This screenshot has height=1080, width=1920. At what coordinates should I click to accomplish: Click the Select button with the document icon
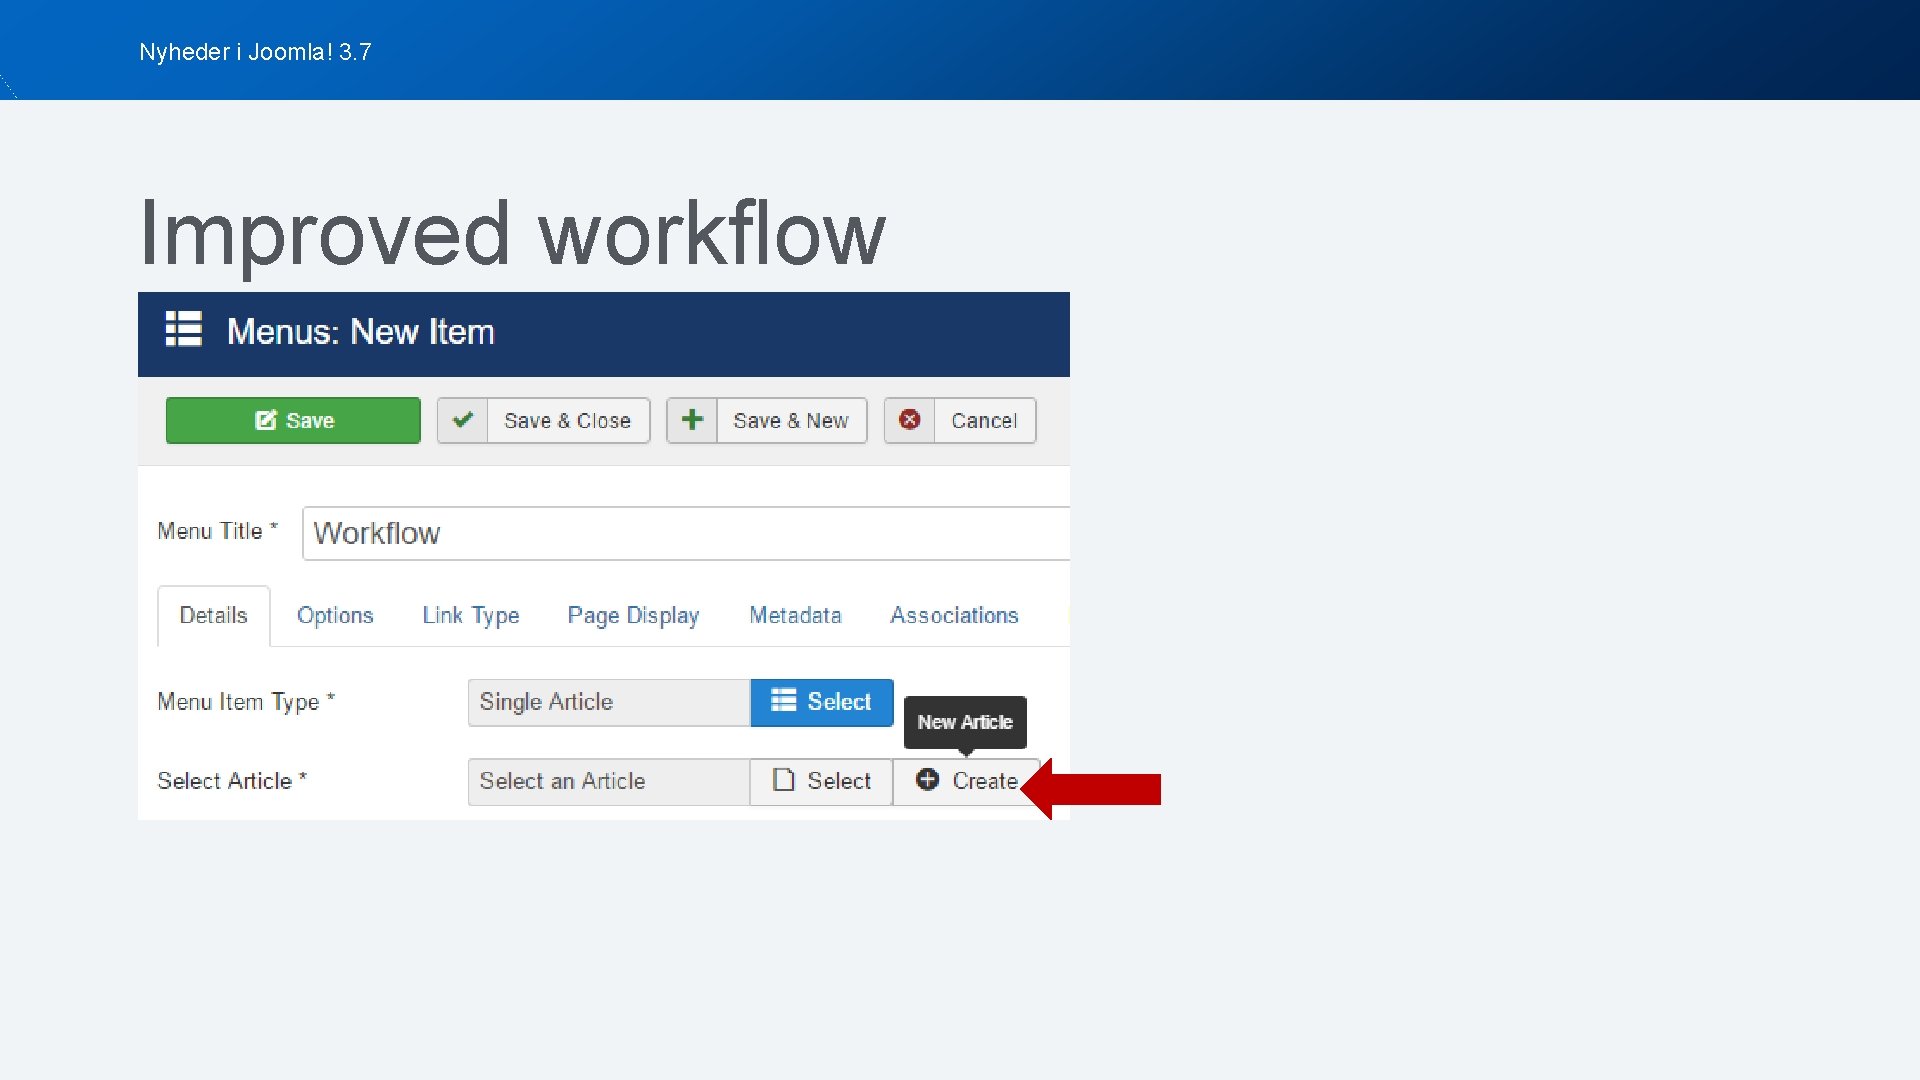click(821, 781)
